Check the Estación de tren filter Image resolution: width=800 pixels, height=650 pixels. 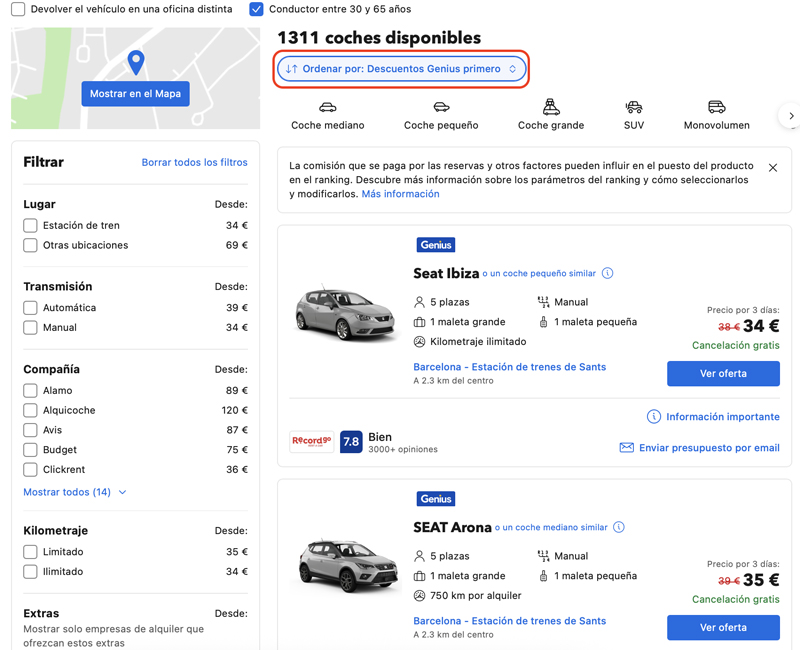(x=30, y=226)
